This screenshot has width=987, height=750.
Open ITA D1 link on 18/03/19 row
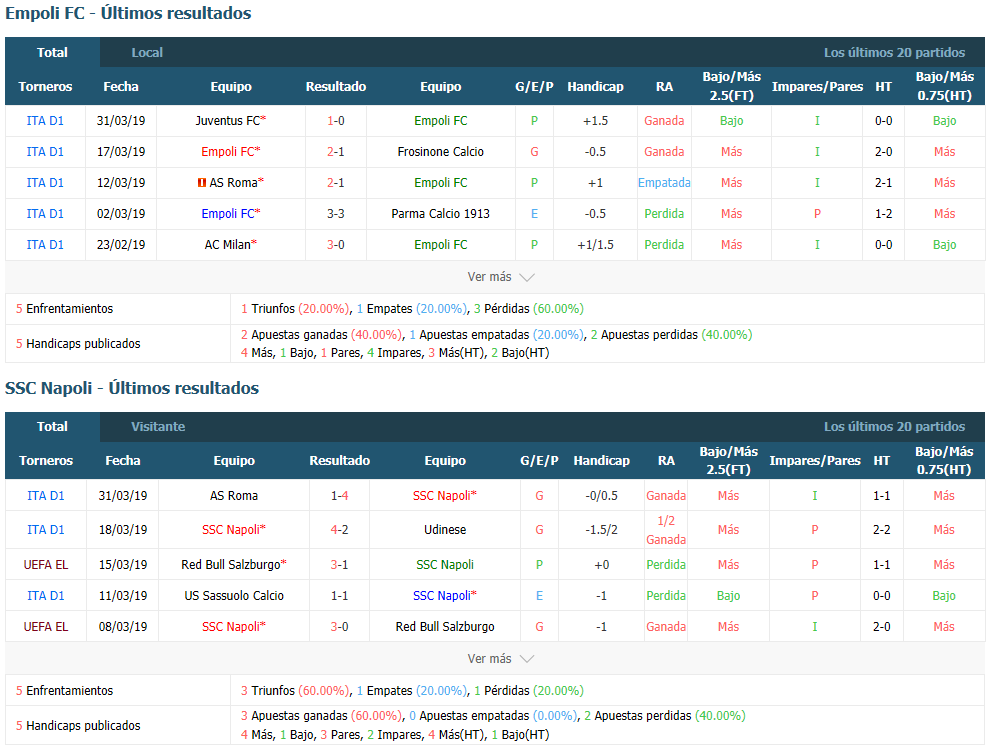[45, 530]
